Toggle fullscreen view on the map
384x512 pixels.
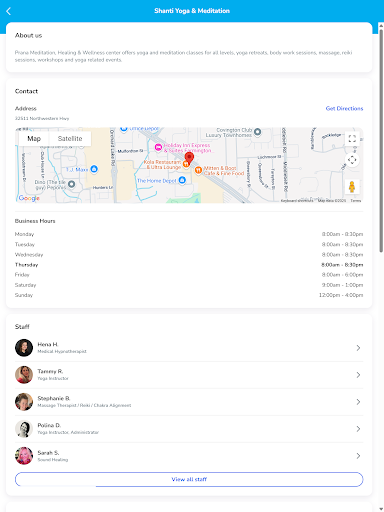[352, 138]
